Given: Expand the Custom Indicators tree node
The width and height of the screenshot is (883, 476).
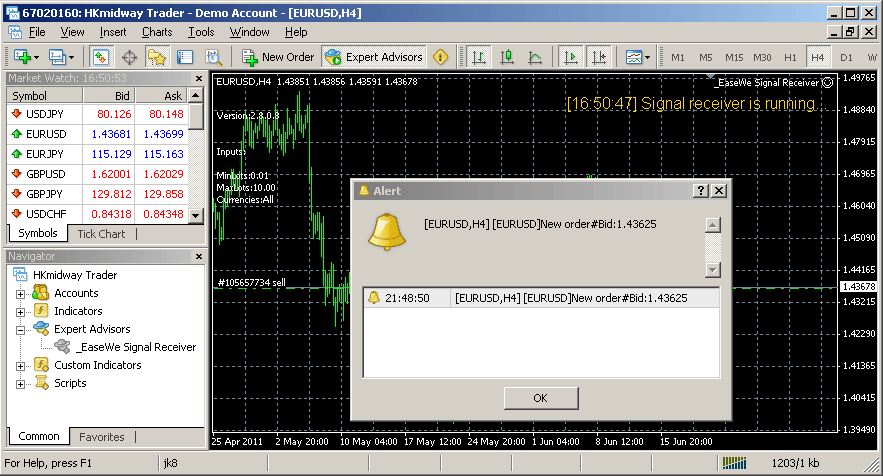Looking at the screenshot, I should pos(20,366).
